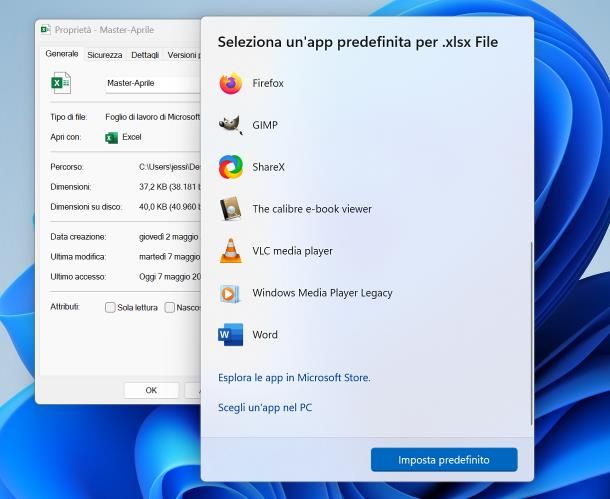610x499 pixels.
Task: Switch to the Sicurezza tab
Action: tap(105, 55)
